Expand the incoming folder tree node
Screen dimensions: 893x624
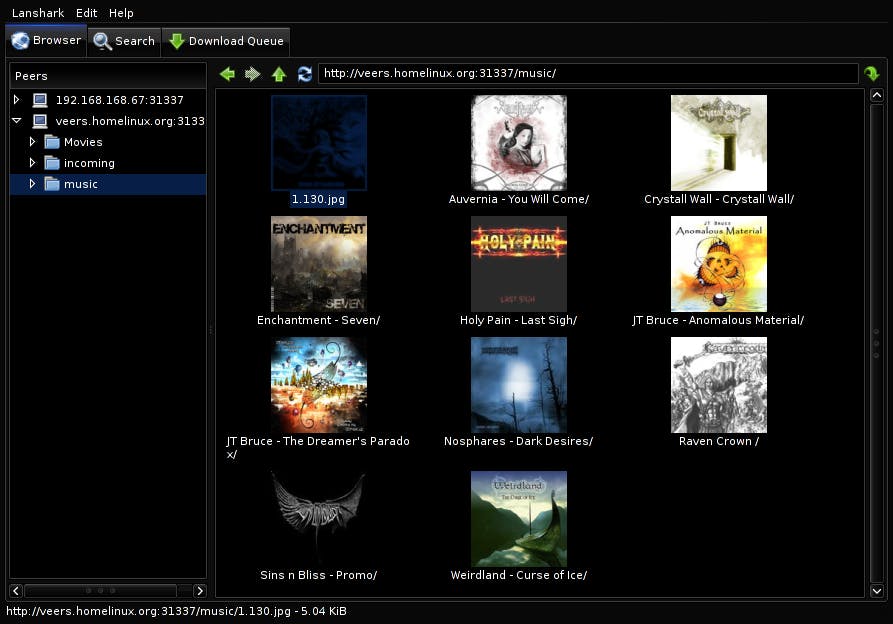click(32, 163)
